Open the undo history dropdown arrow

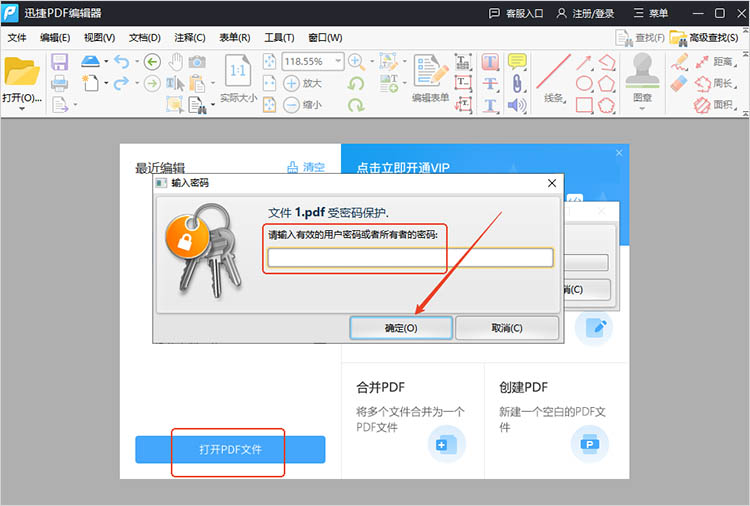pyautogui.click(x=137, y=61)
